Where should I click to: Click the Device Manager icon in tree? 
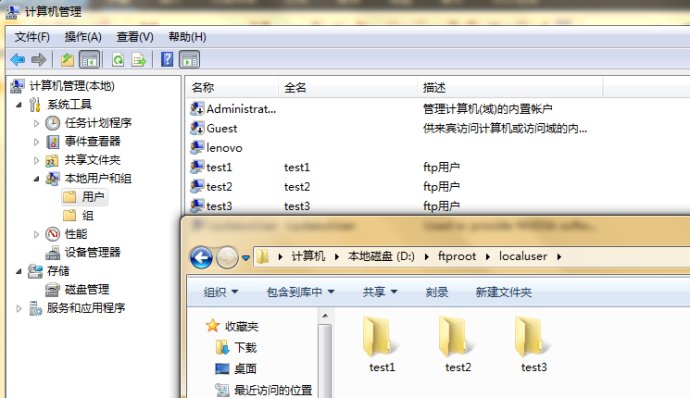(x=52, y=252)
